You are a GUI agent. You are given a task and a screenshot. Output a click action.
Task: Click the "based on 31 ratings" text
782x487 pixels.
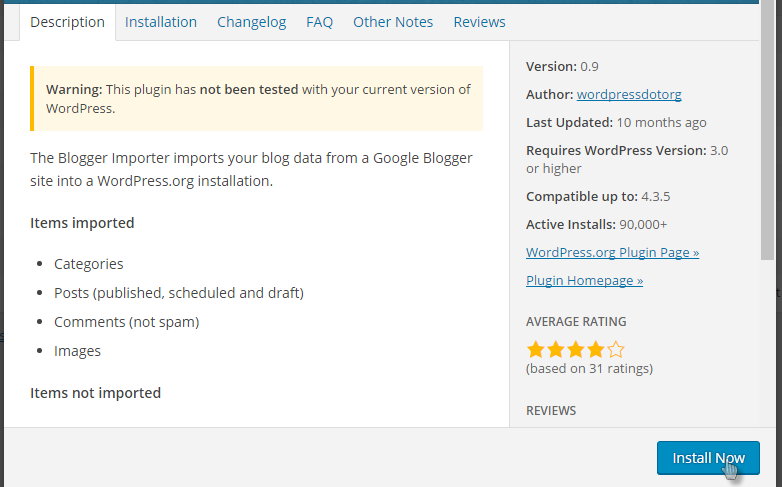(589, 368)
